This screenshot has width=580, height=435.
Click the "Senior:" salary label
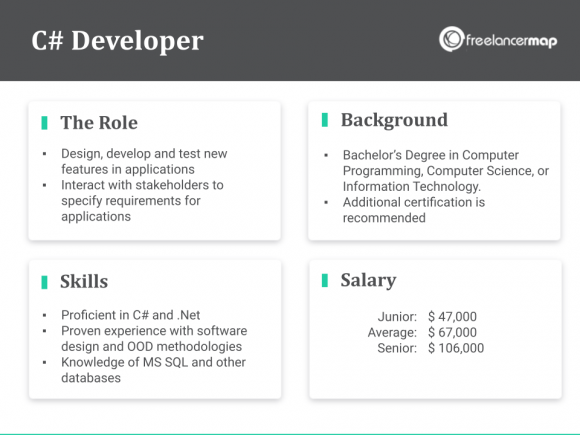pyautogui.click(x=397, y=348)
